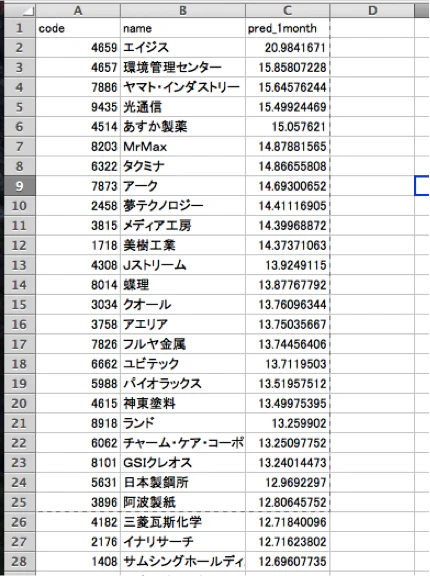
Task: Select column C header
Action: [x=288, y=11]
